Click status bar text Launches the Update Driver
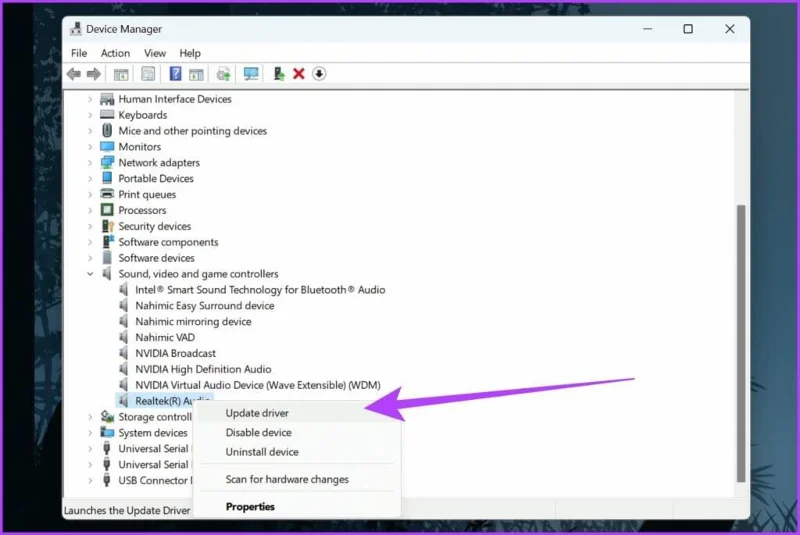Viewport: 800px width, 535px height. pyautogui.click(x=127, y=510)
